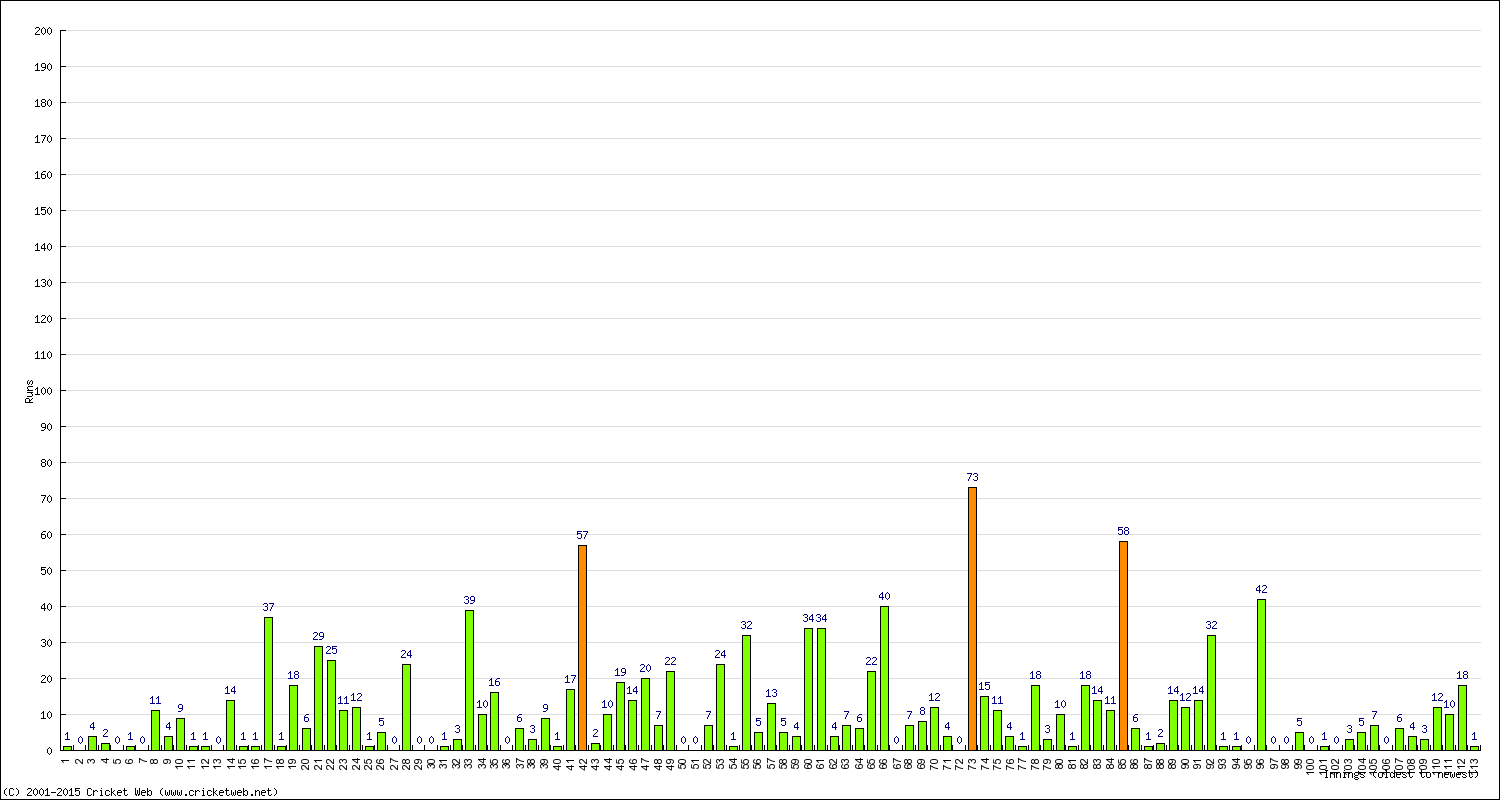Screen dimensions: 1500x800
Task: Click the "200" y-axis label
Action: (x=43, y=31)
